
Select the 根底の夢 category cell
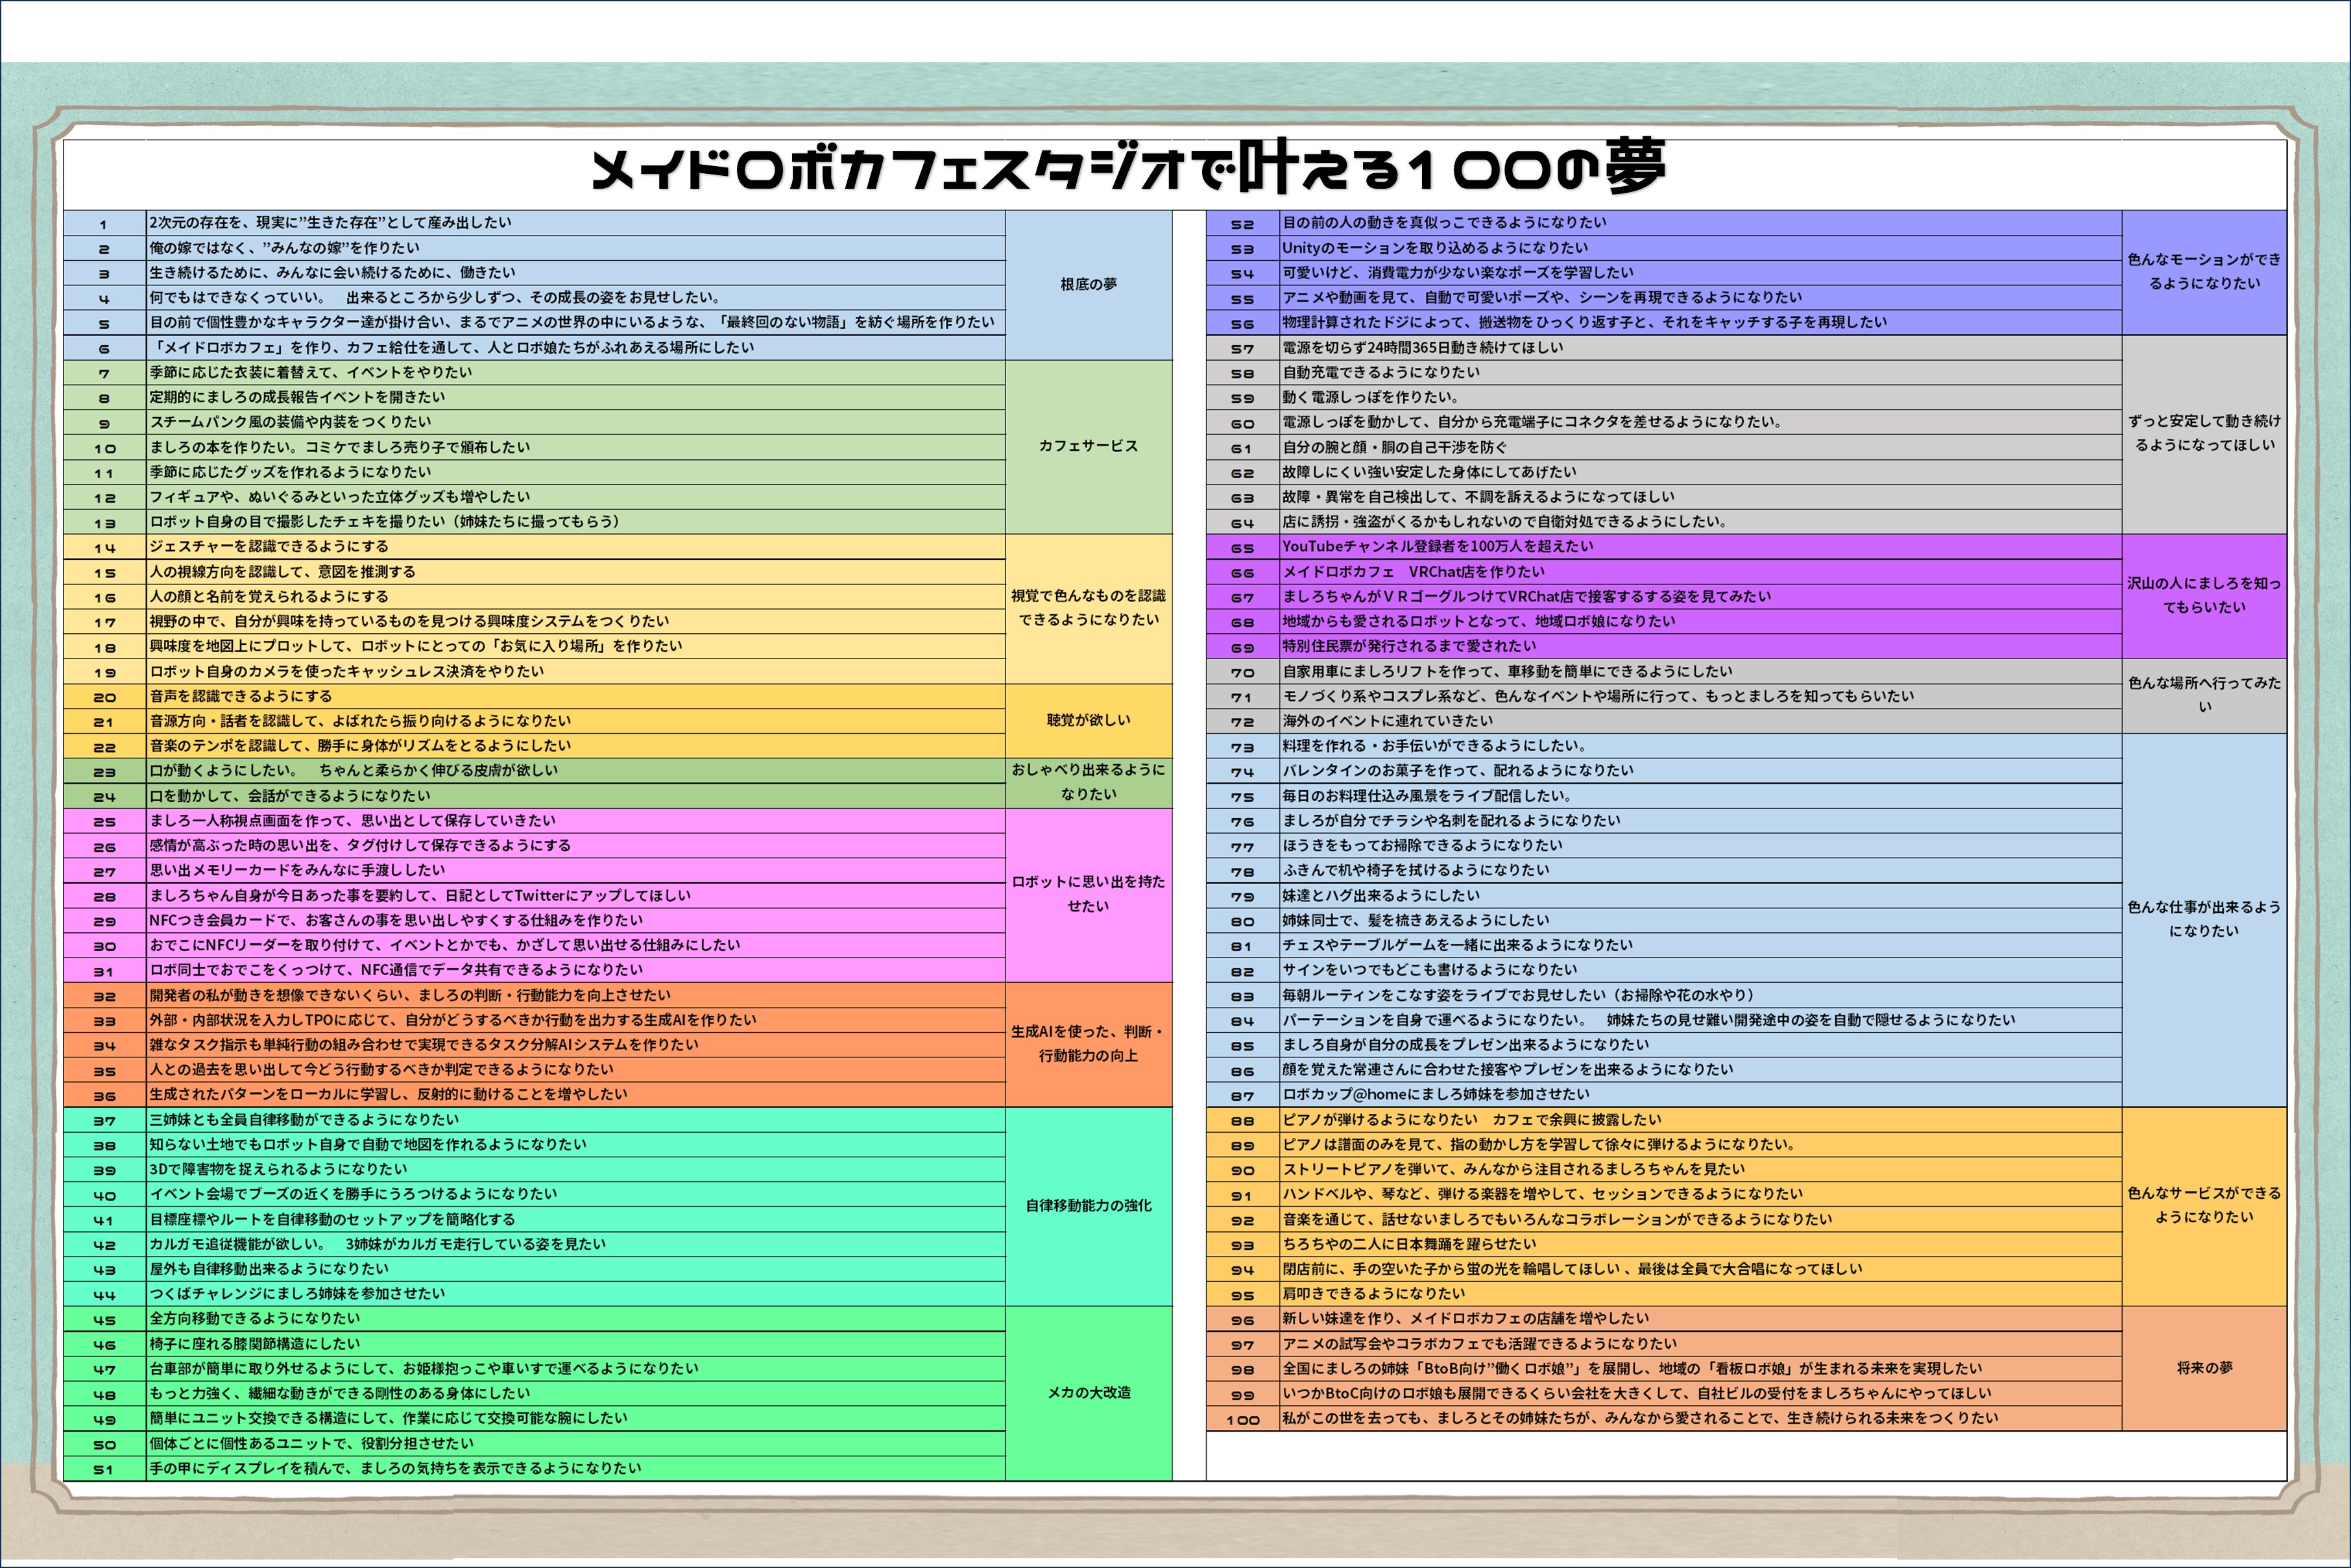[1088, 285]
